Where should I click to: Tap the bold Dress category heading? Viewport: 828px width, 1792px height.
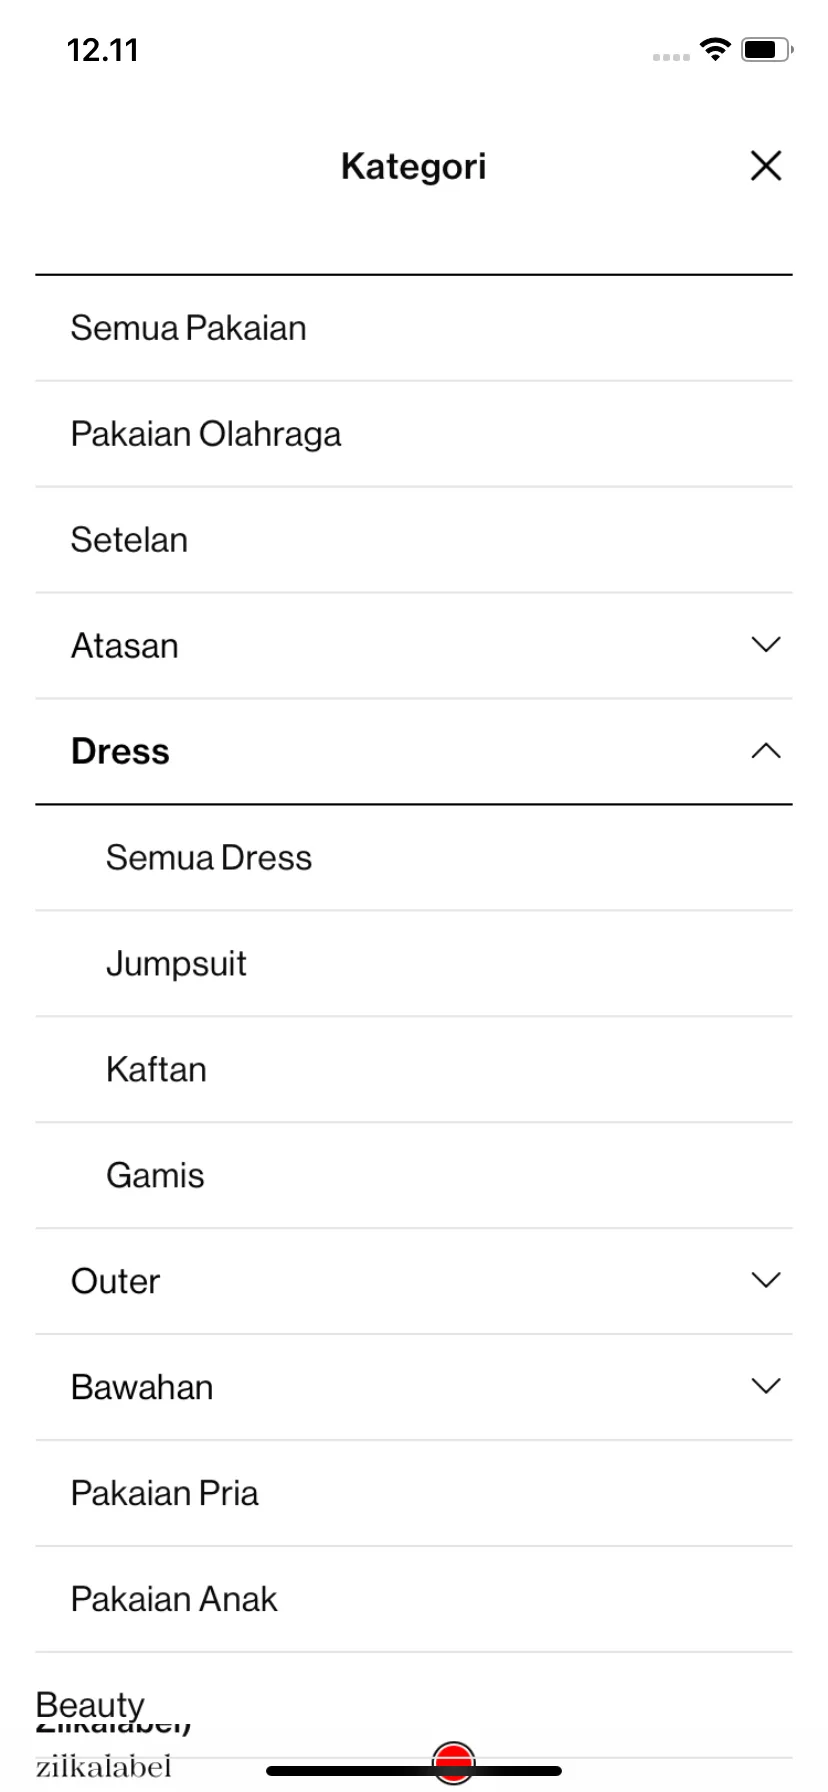120,752
